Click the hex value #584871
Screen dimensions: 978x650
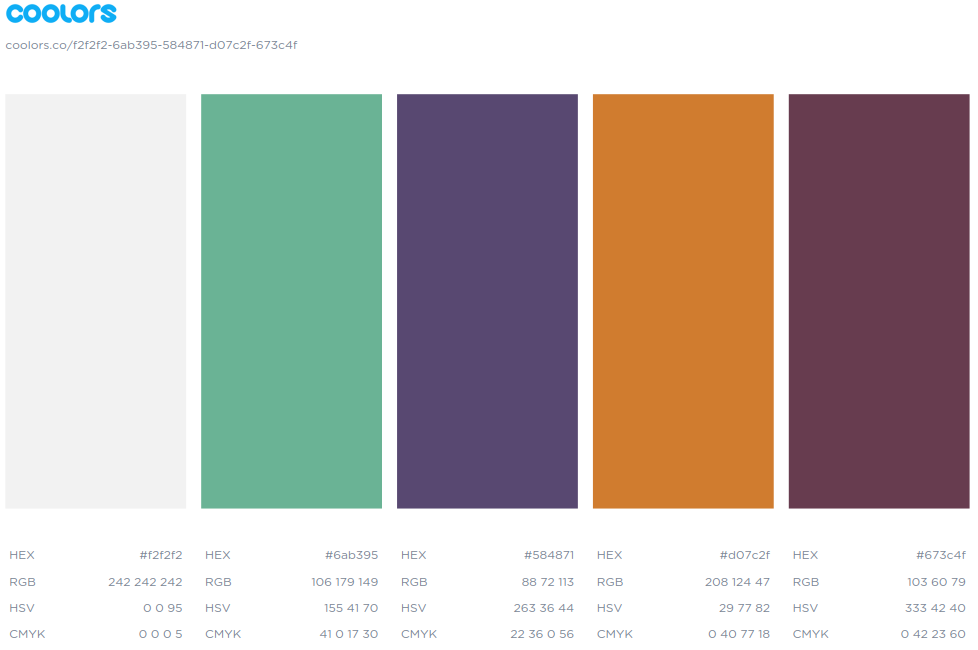(x=549, y=555)
